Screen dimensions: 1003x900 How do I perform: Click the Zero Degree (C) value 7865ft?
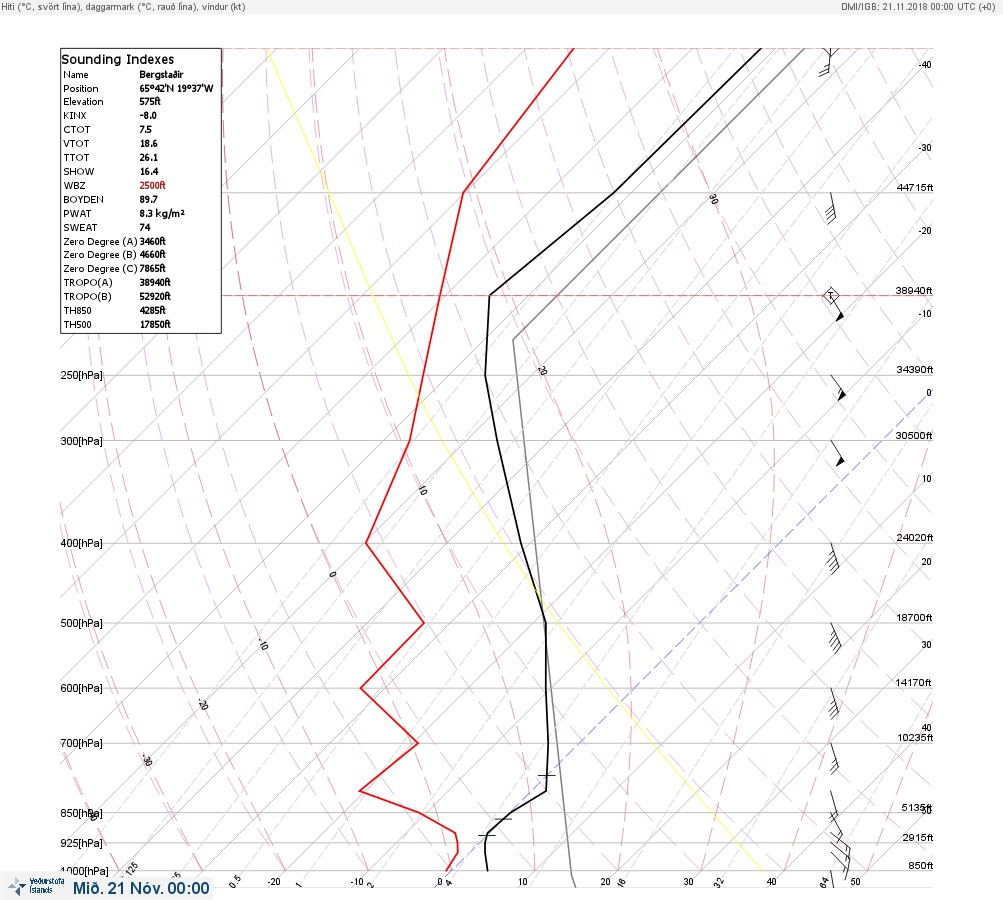coord(152,269)
